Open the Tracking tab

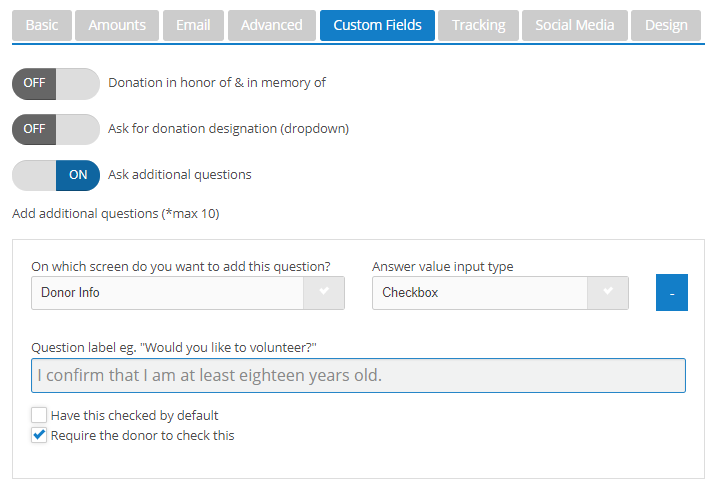pyautogui.click(x=478, y=25)
